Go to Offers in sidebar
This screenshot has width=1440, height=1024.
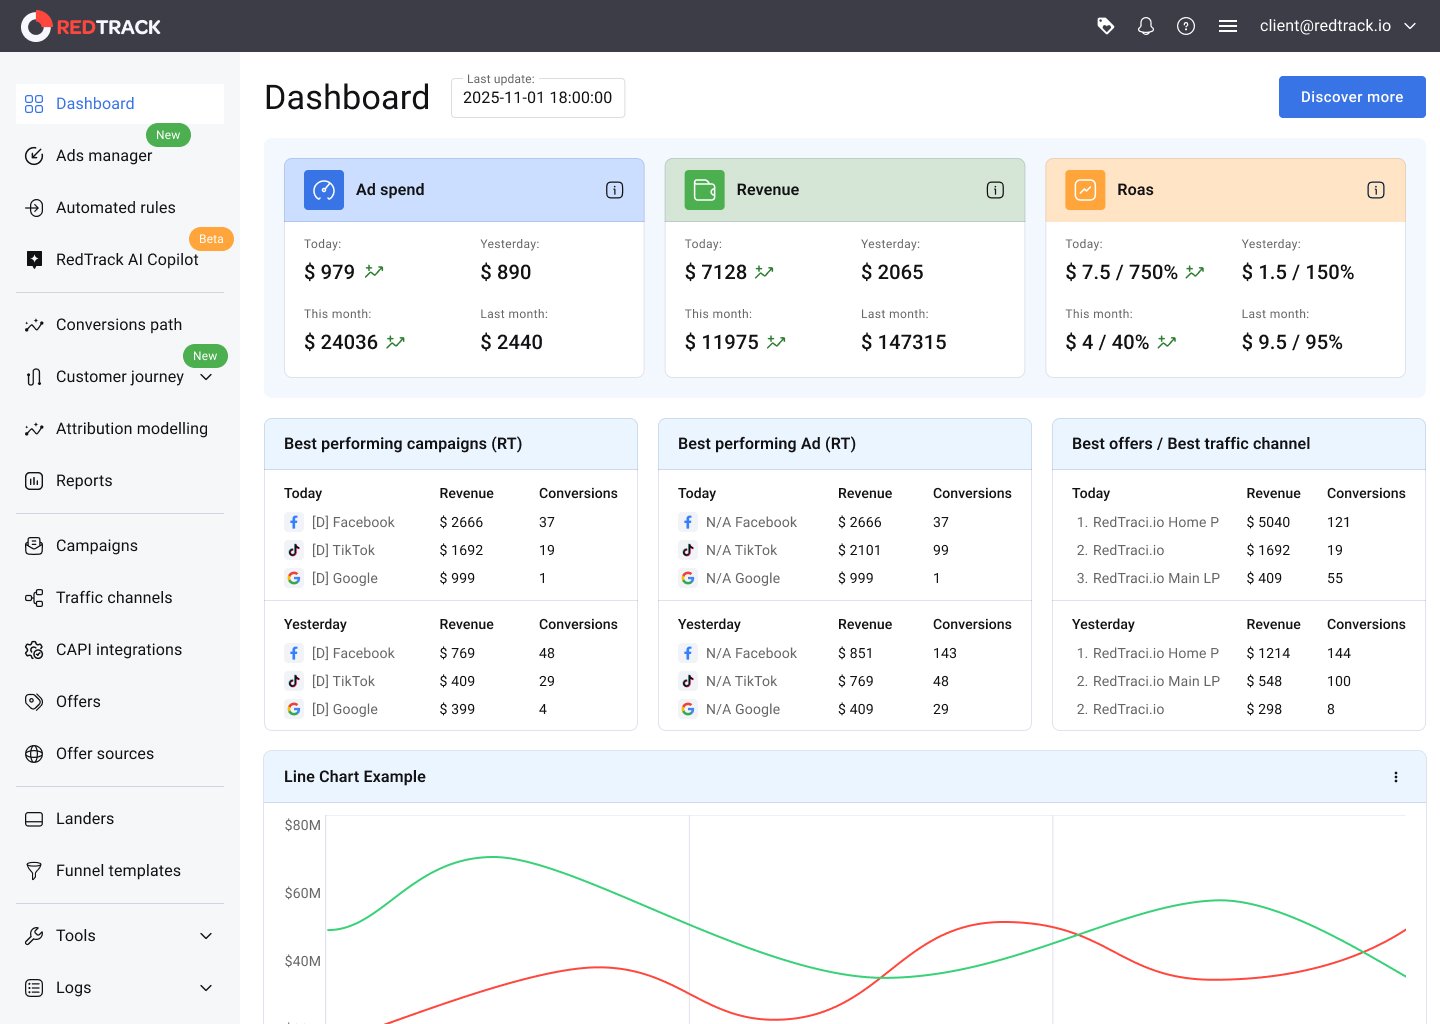point(120,702)
